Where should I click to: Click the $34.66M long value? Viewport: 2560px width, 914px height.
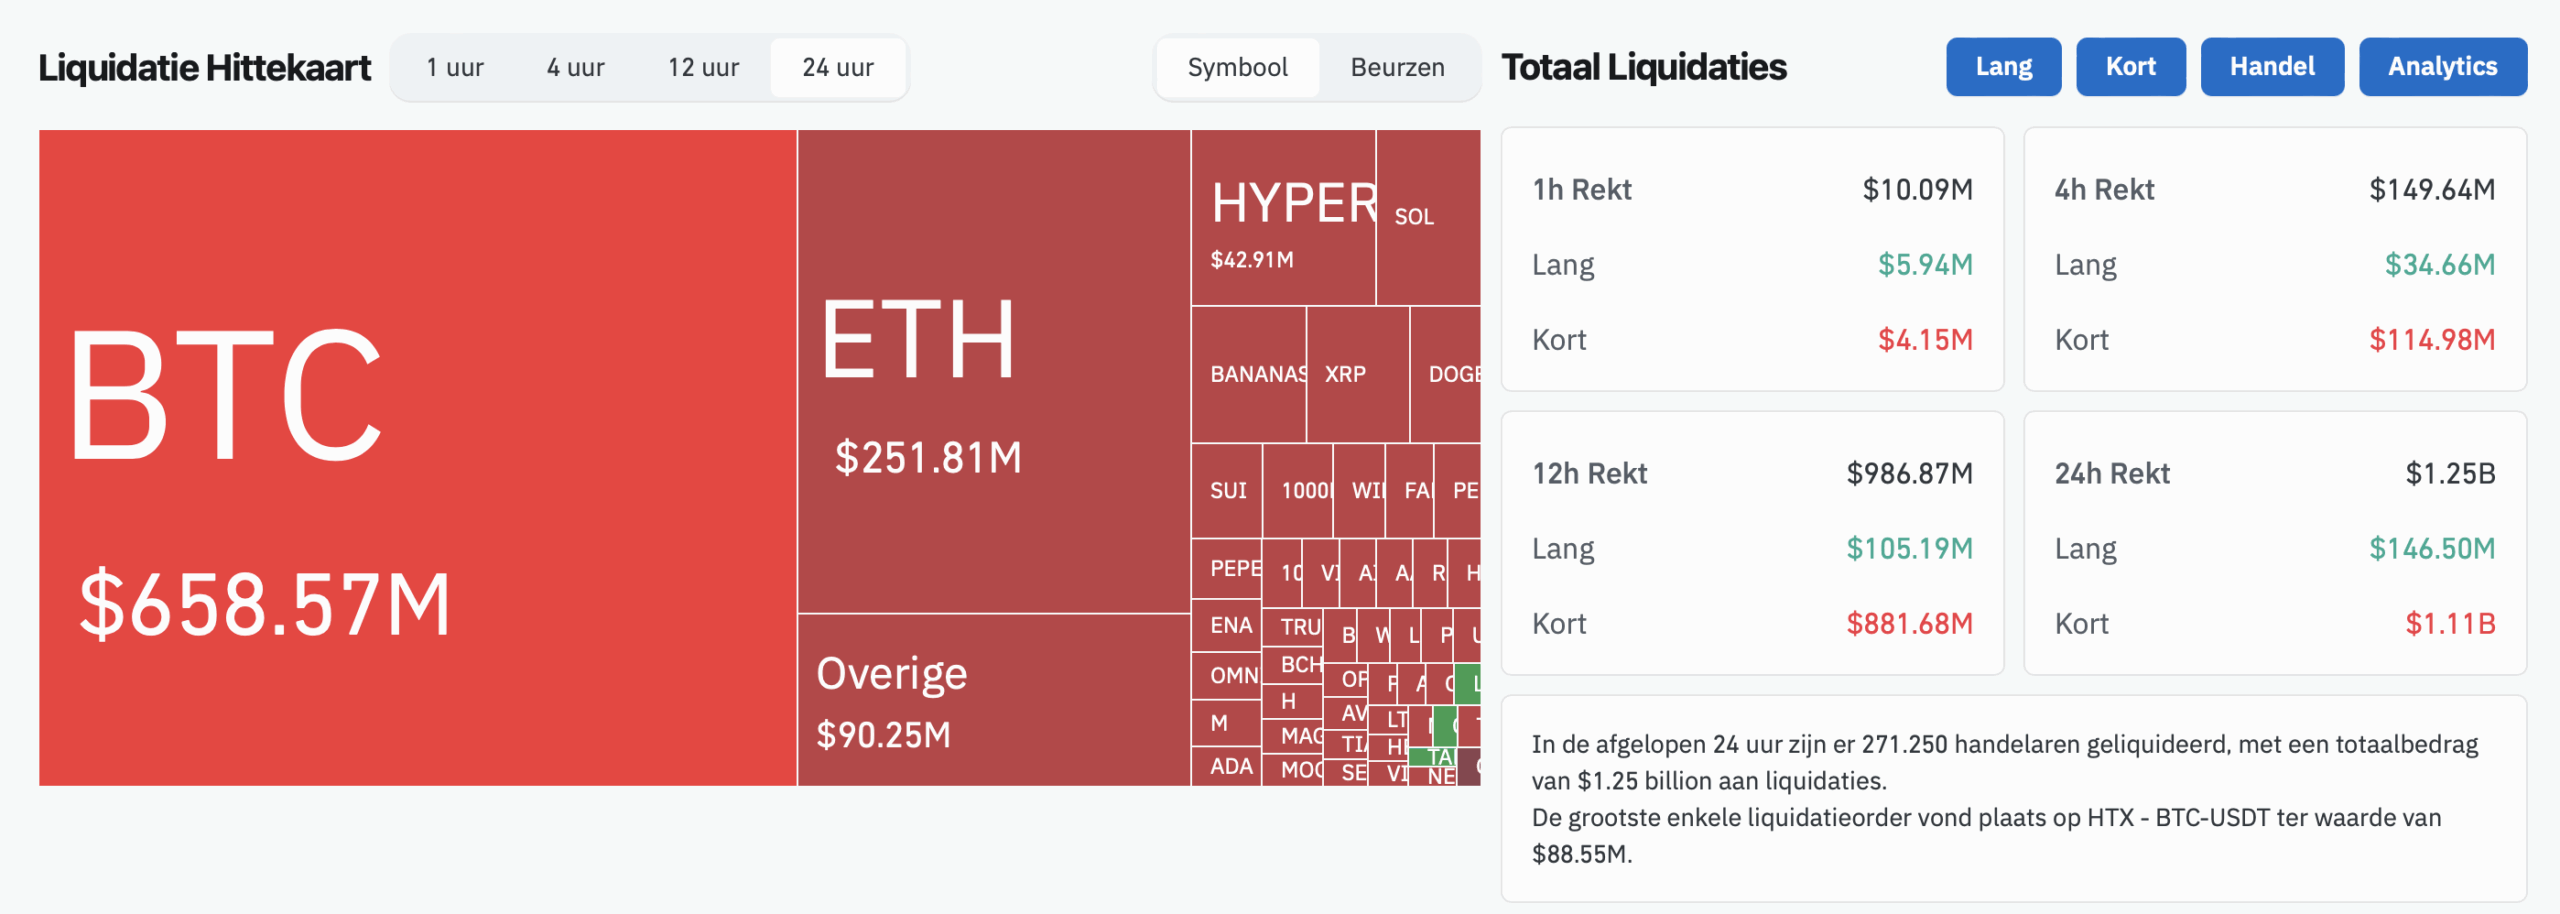[x=2440, y=265]
